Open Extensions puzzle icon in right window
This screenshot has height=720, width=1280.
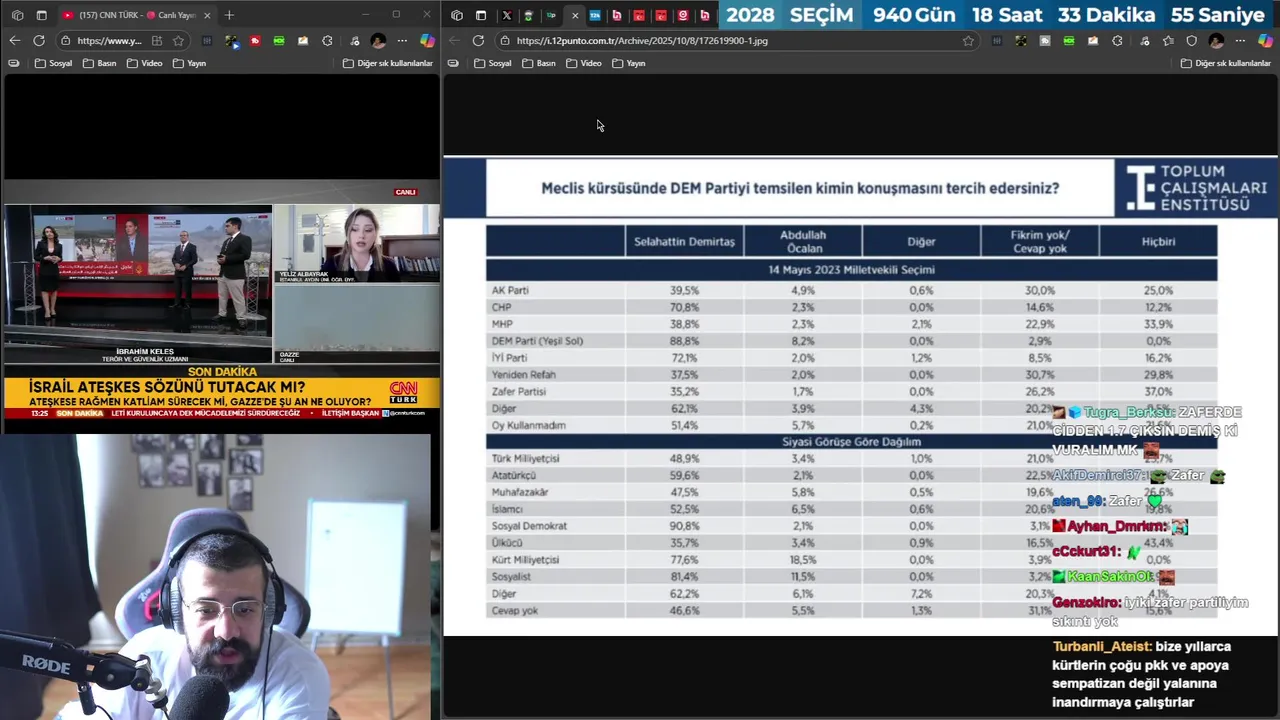[1117, 41]
